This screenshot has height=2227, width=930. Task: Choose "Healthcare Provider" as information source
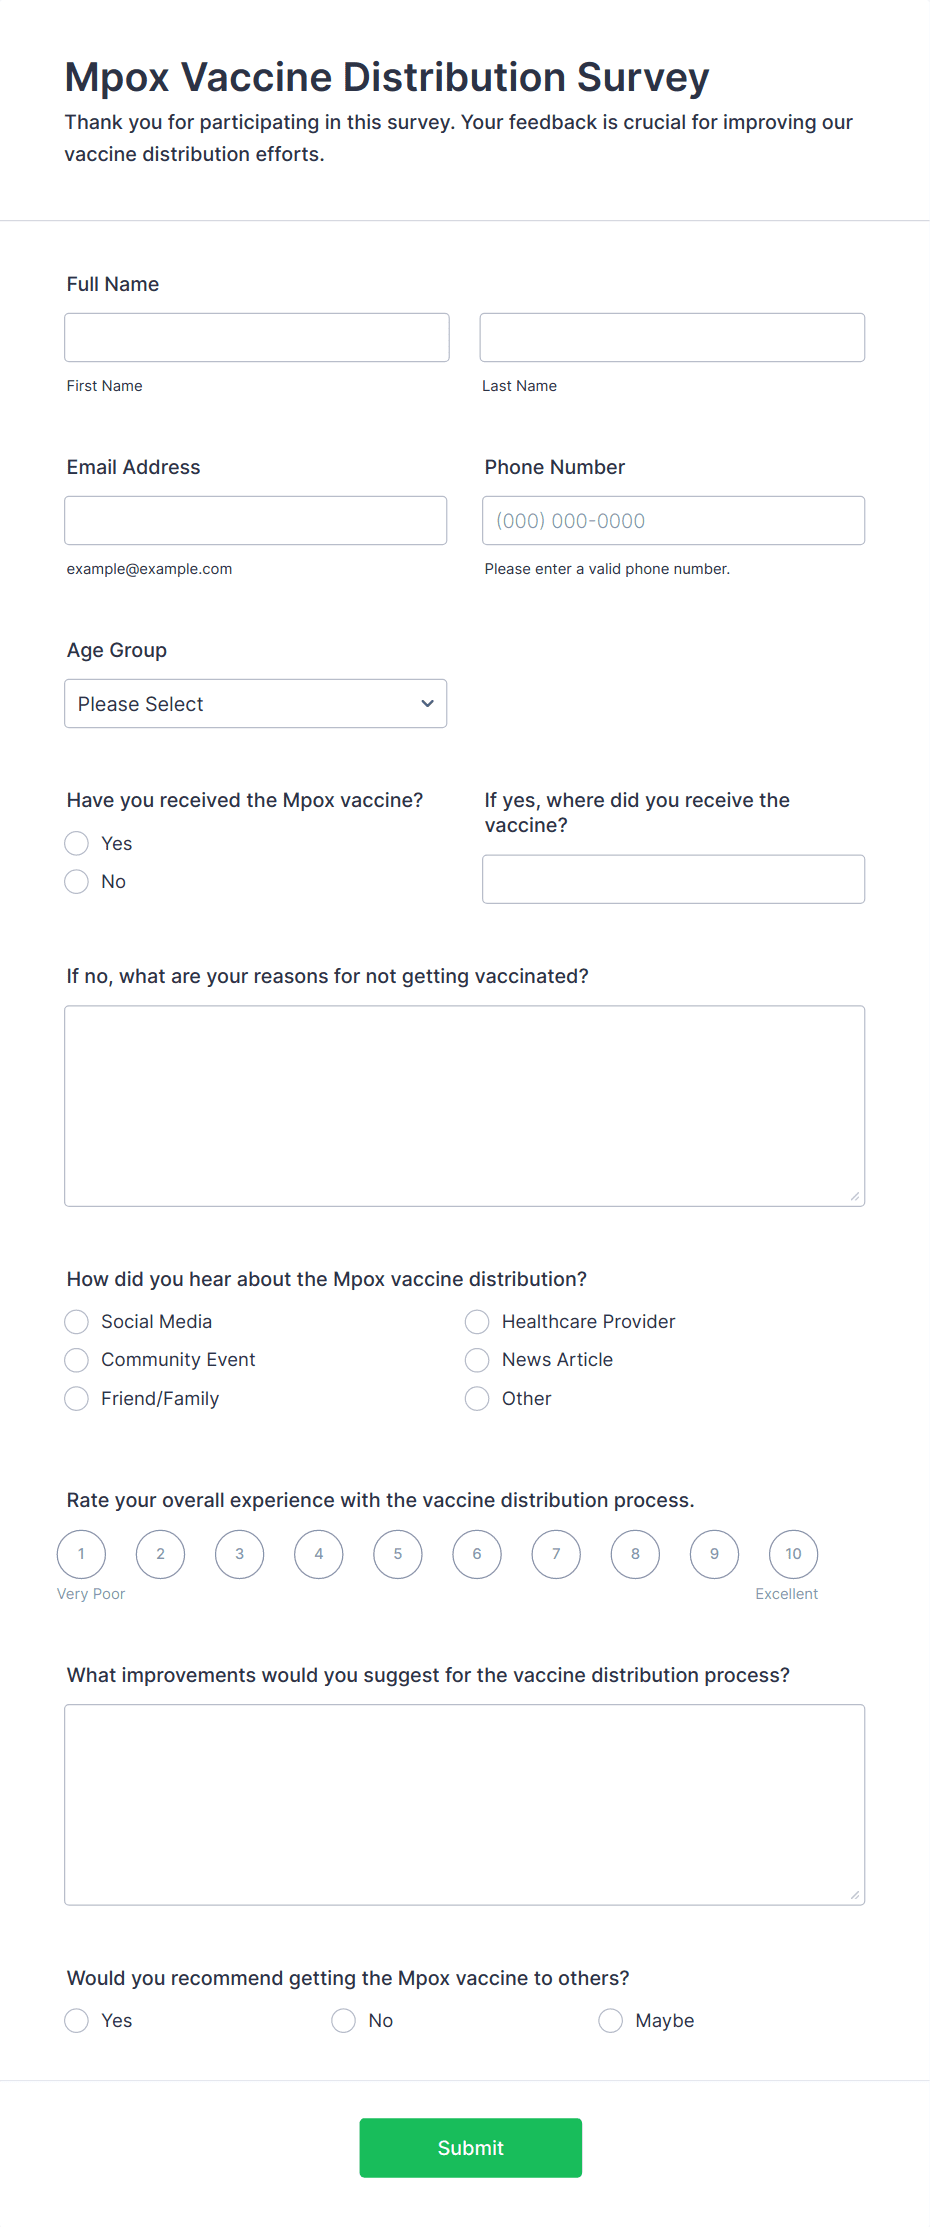[x=477, y=1321]
